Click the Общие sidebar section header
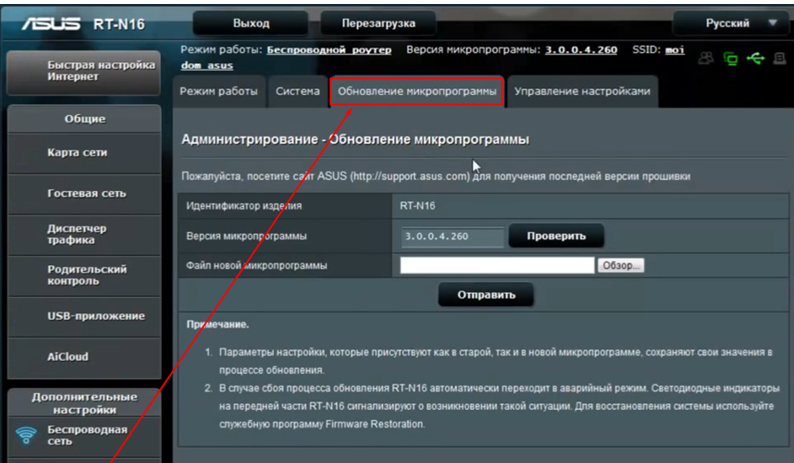This screenshot has height=463, width=794. click(x=85, y=119)
